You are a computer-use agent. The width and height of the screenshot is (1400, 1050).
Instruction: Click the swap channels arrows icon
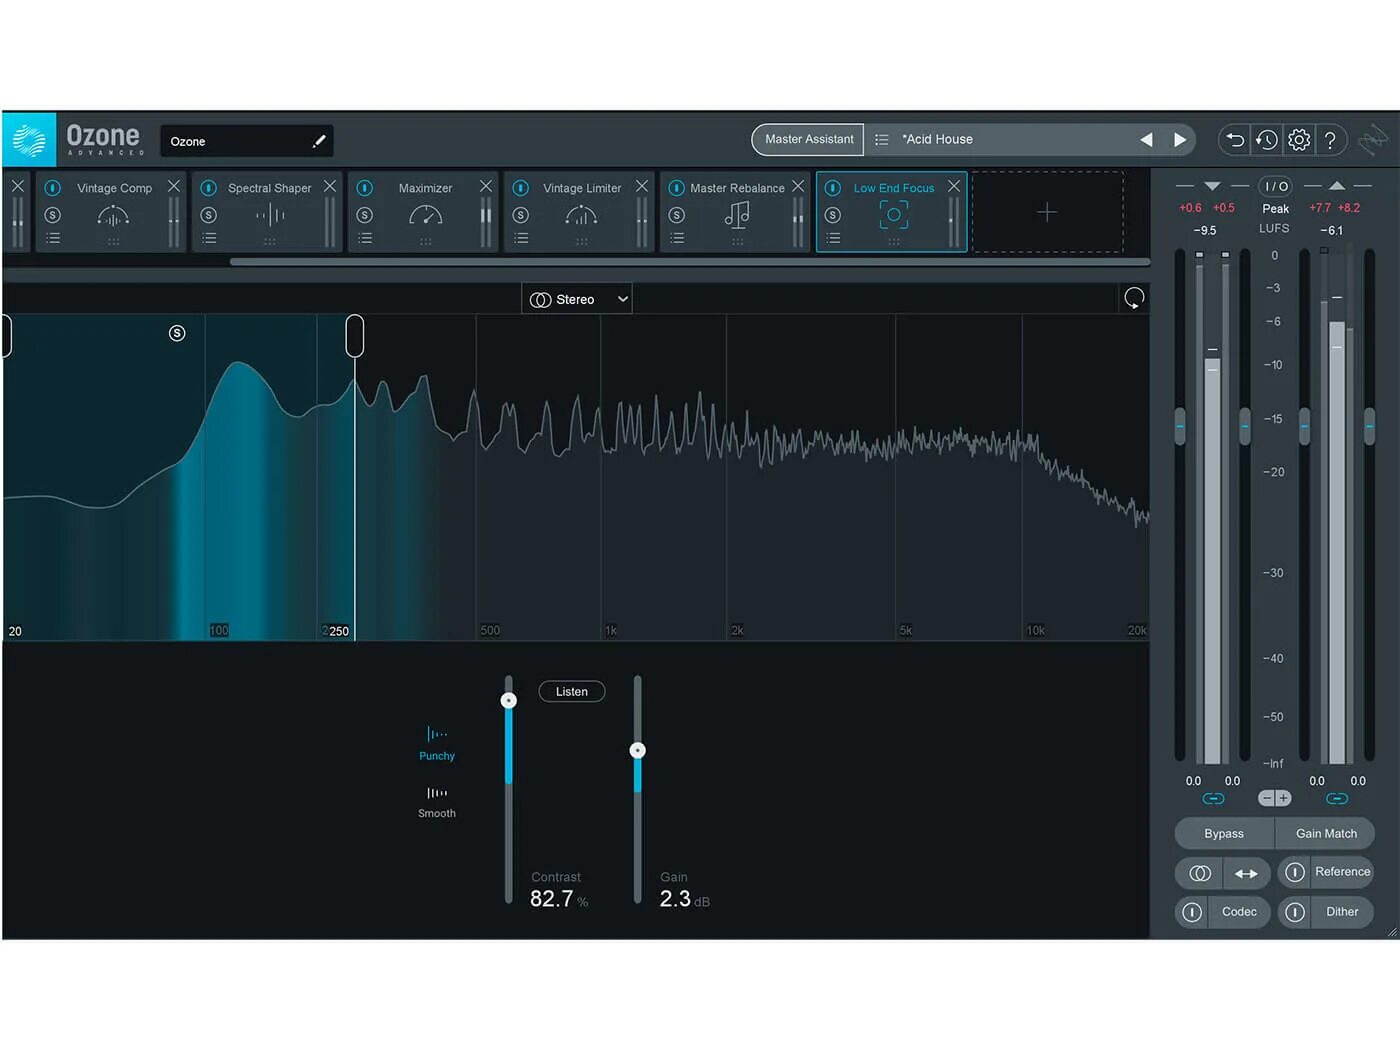1247,874
